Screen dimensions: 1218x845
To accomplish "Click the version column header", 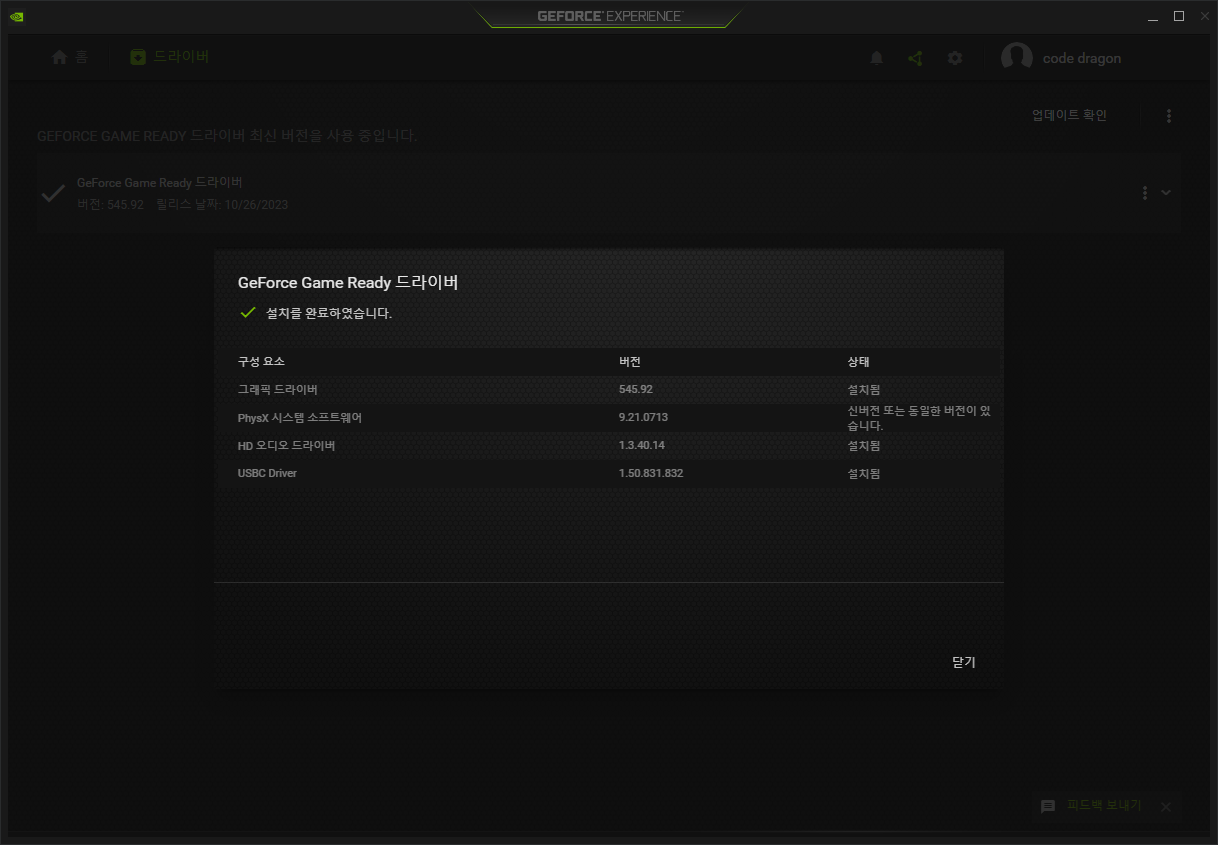I will click(630, 361).
